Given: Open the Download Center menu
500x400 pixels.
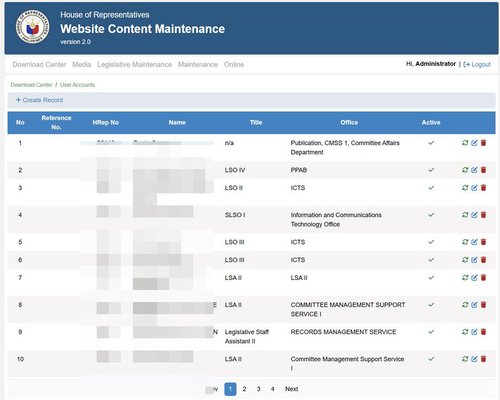Looking at the screenshot, I should (x=39, y=65).
